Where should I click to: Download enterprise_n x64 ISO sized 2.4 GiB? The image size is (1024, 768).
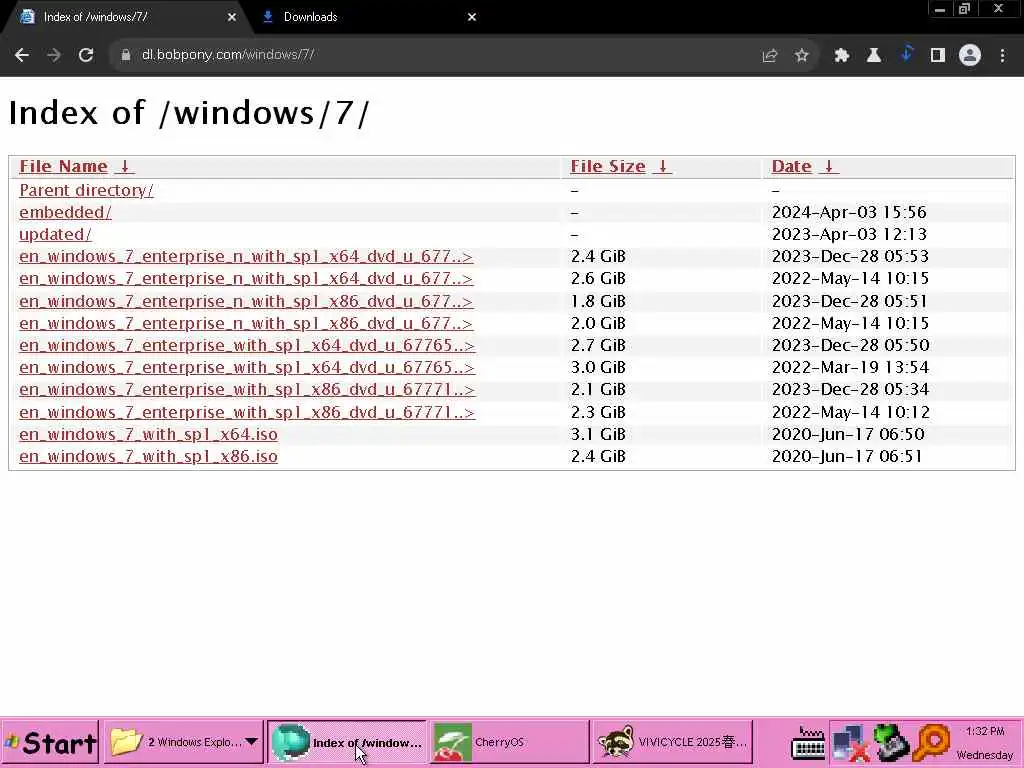(x=246, y=257)
